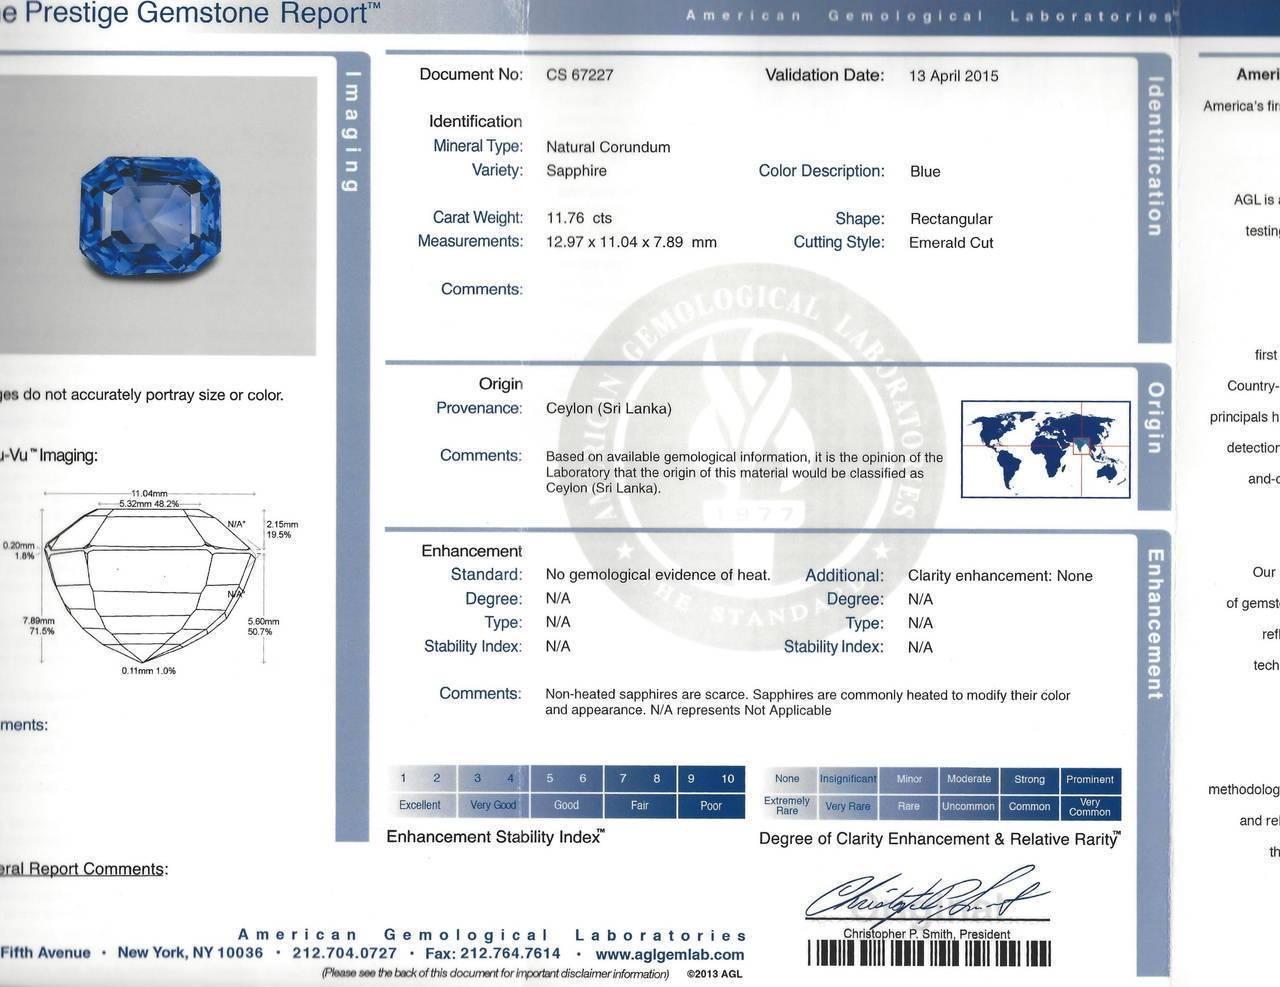Click the vertical 'Origin' section label

(1155, 418)
